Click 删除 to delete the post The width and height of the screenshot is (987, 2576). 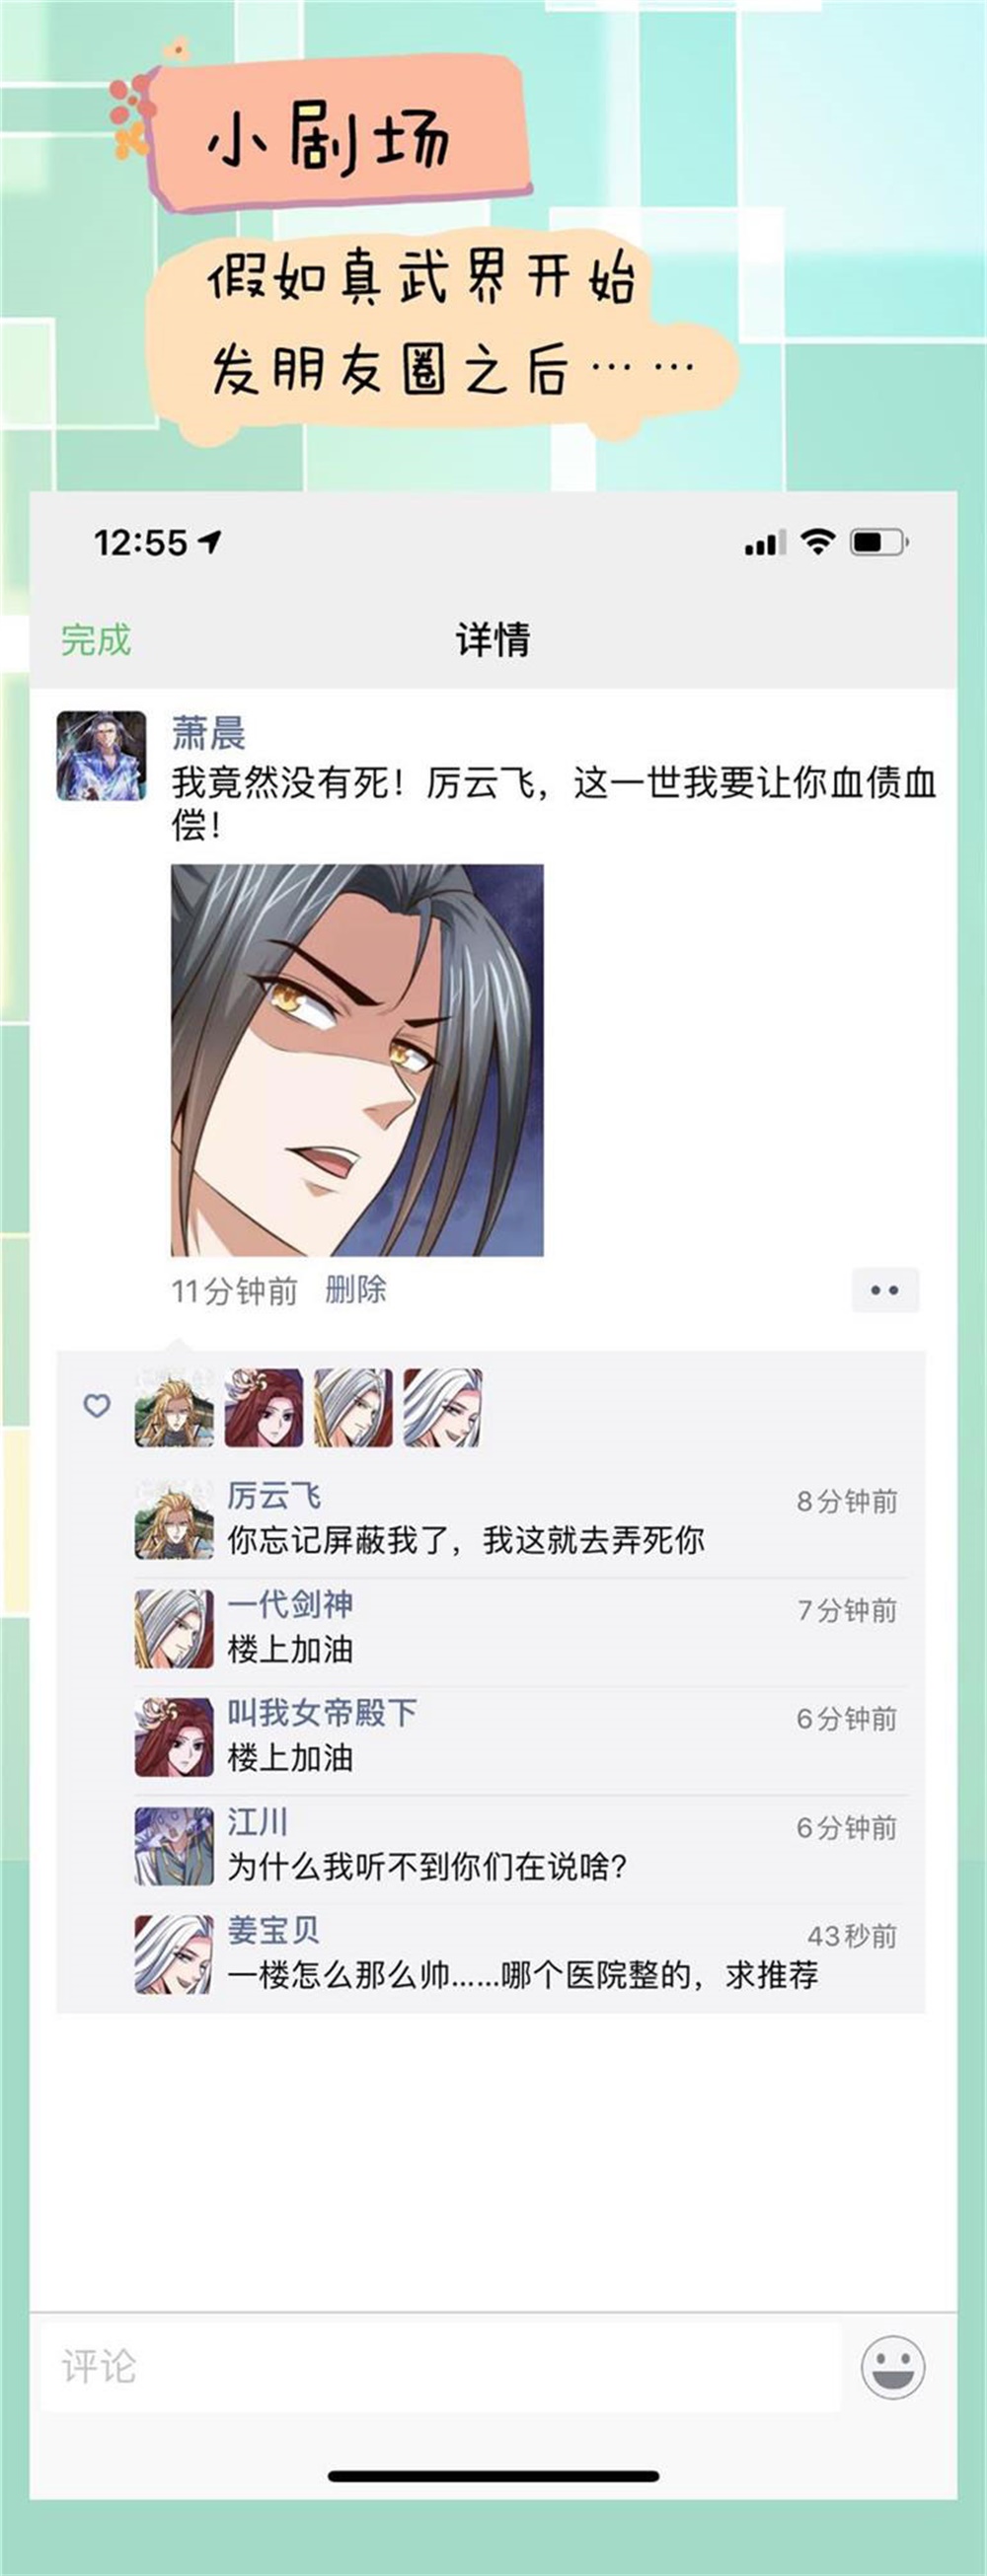click(355, 1290)
